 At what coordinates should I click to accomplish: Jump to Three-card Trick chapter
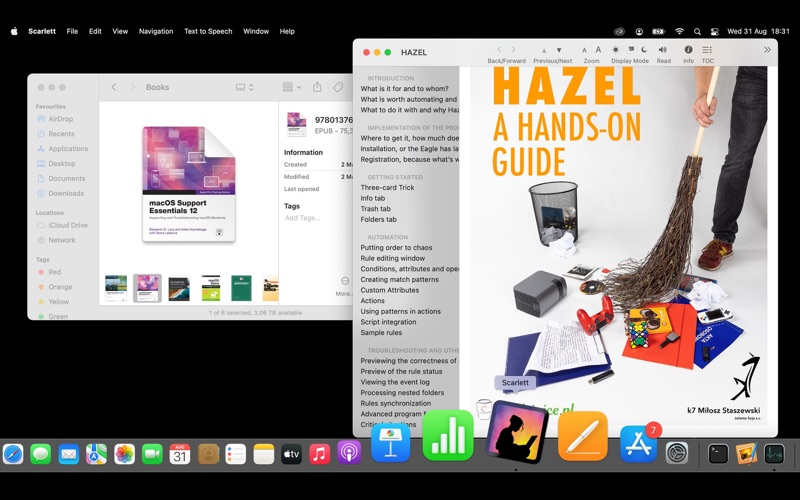(387, 187)
